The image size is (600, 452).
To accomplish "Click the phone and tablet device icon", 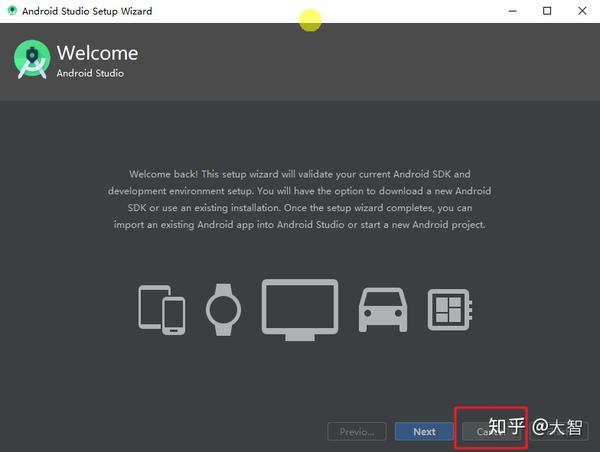I will pos(162,310).
